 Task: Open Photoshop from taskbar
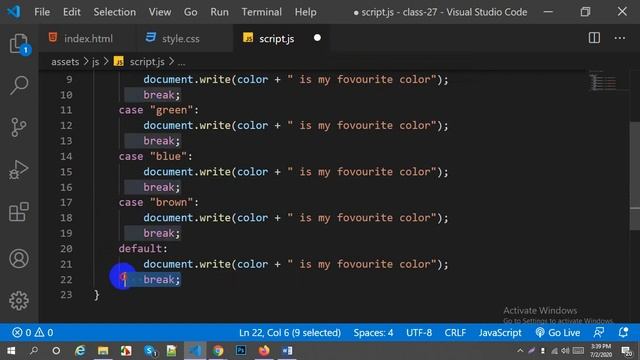[241, 351]
